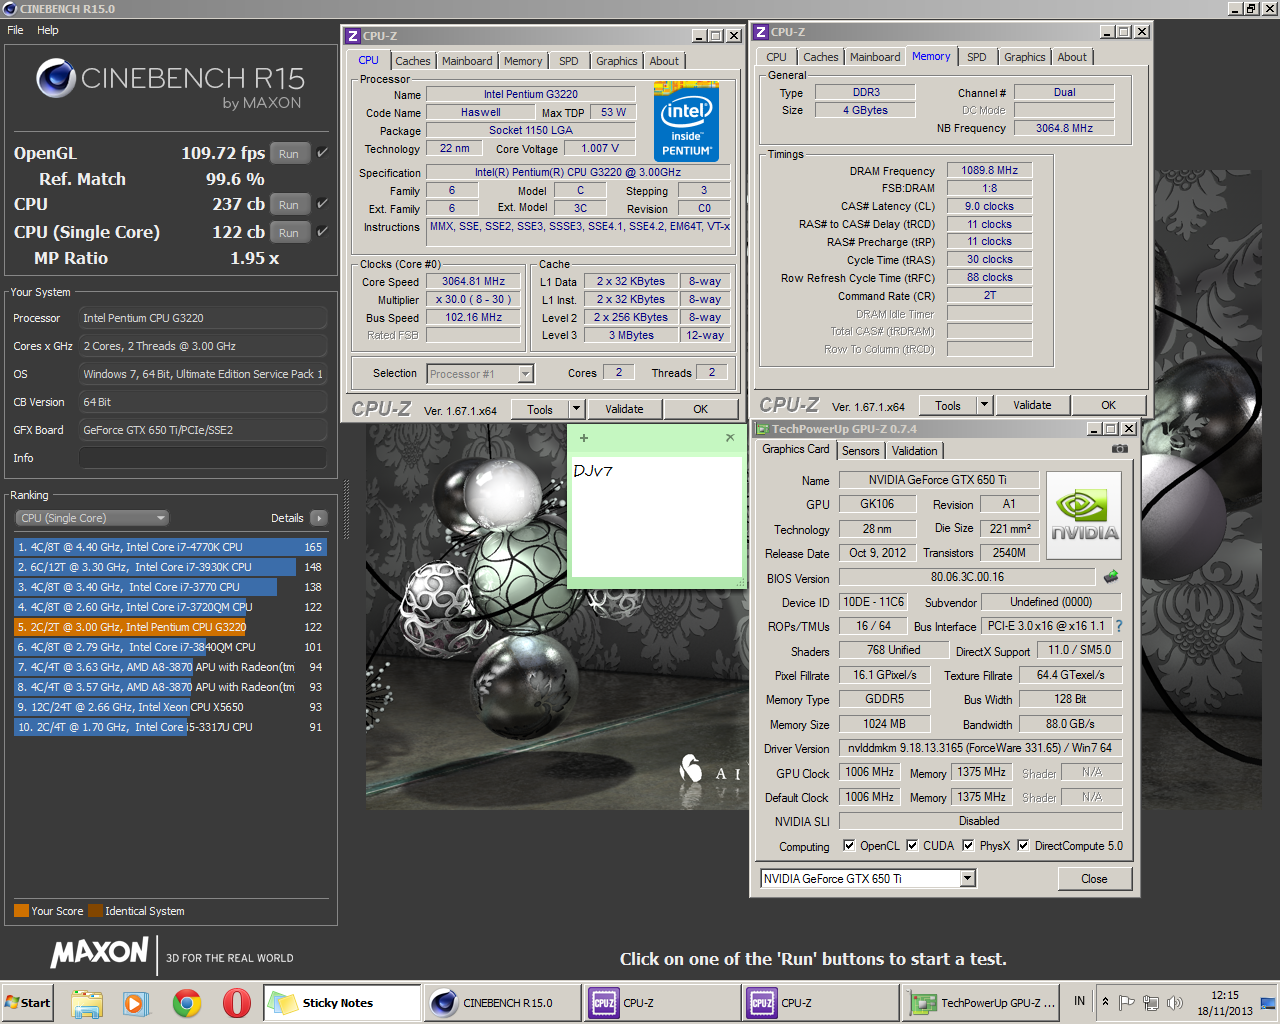
Task: Switch to the GPU-Z Validation tab
Action: coord(915,451)
